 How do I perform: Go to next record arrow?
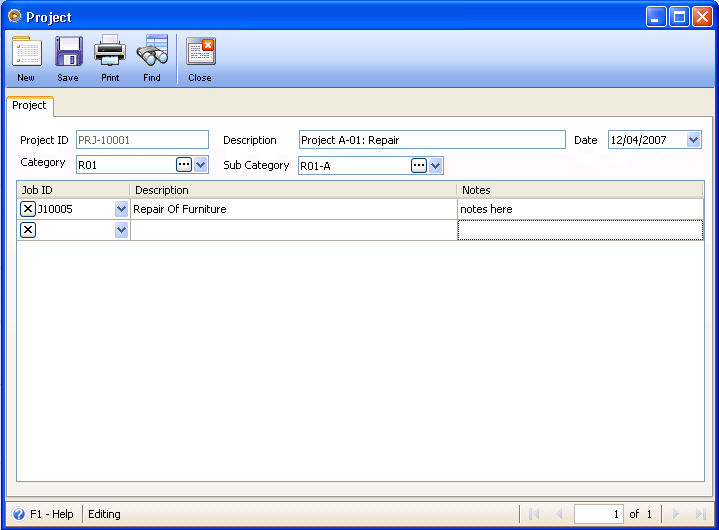pyautogui.click(x=676, y=514)
